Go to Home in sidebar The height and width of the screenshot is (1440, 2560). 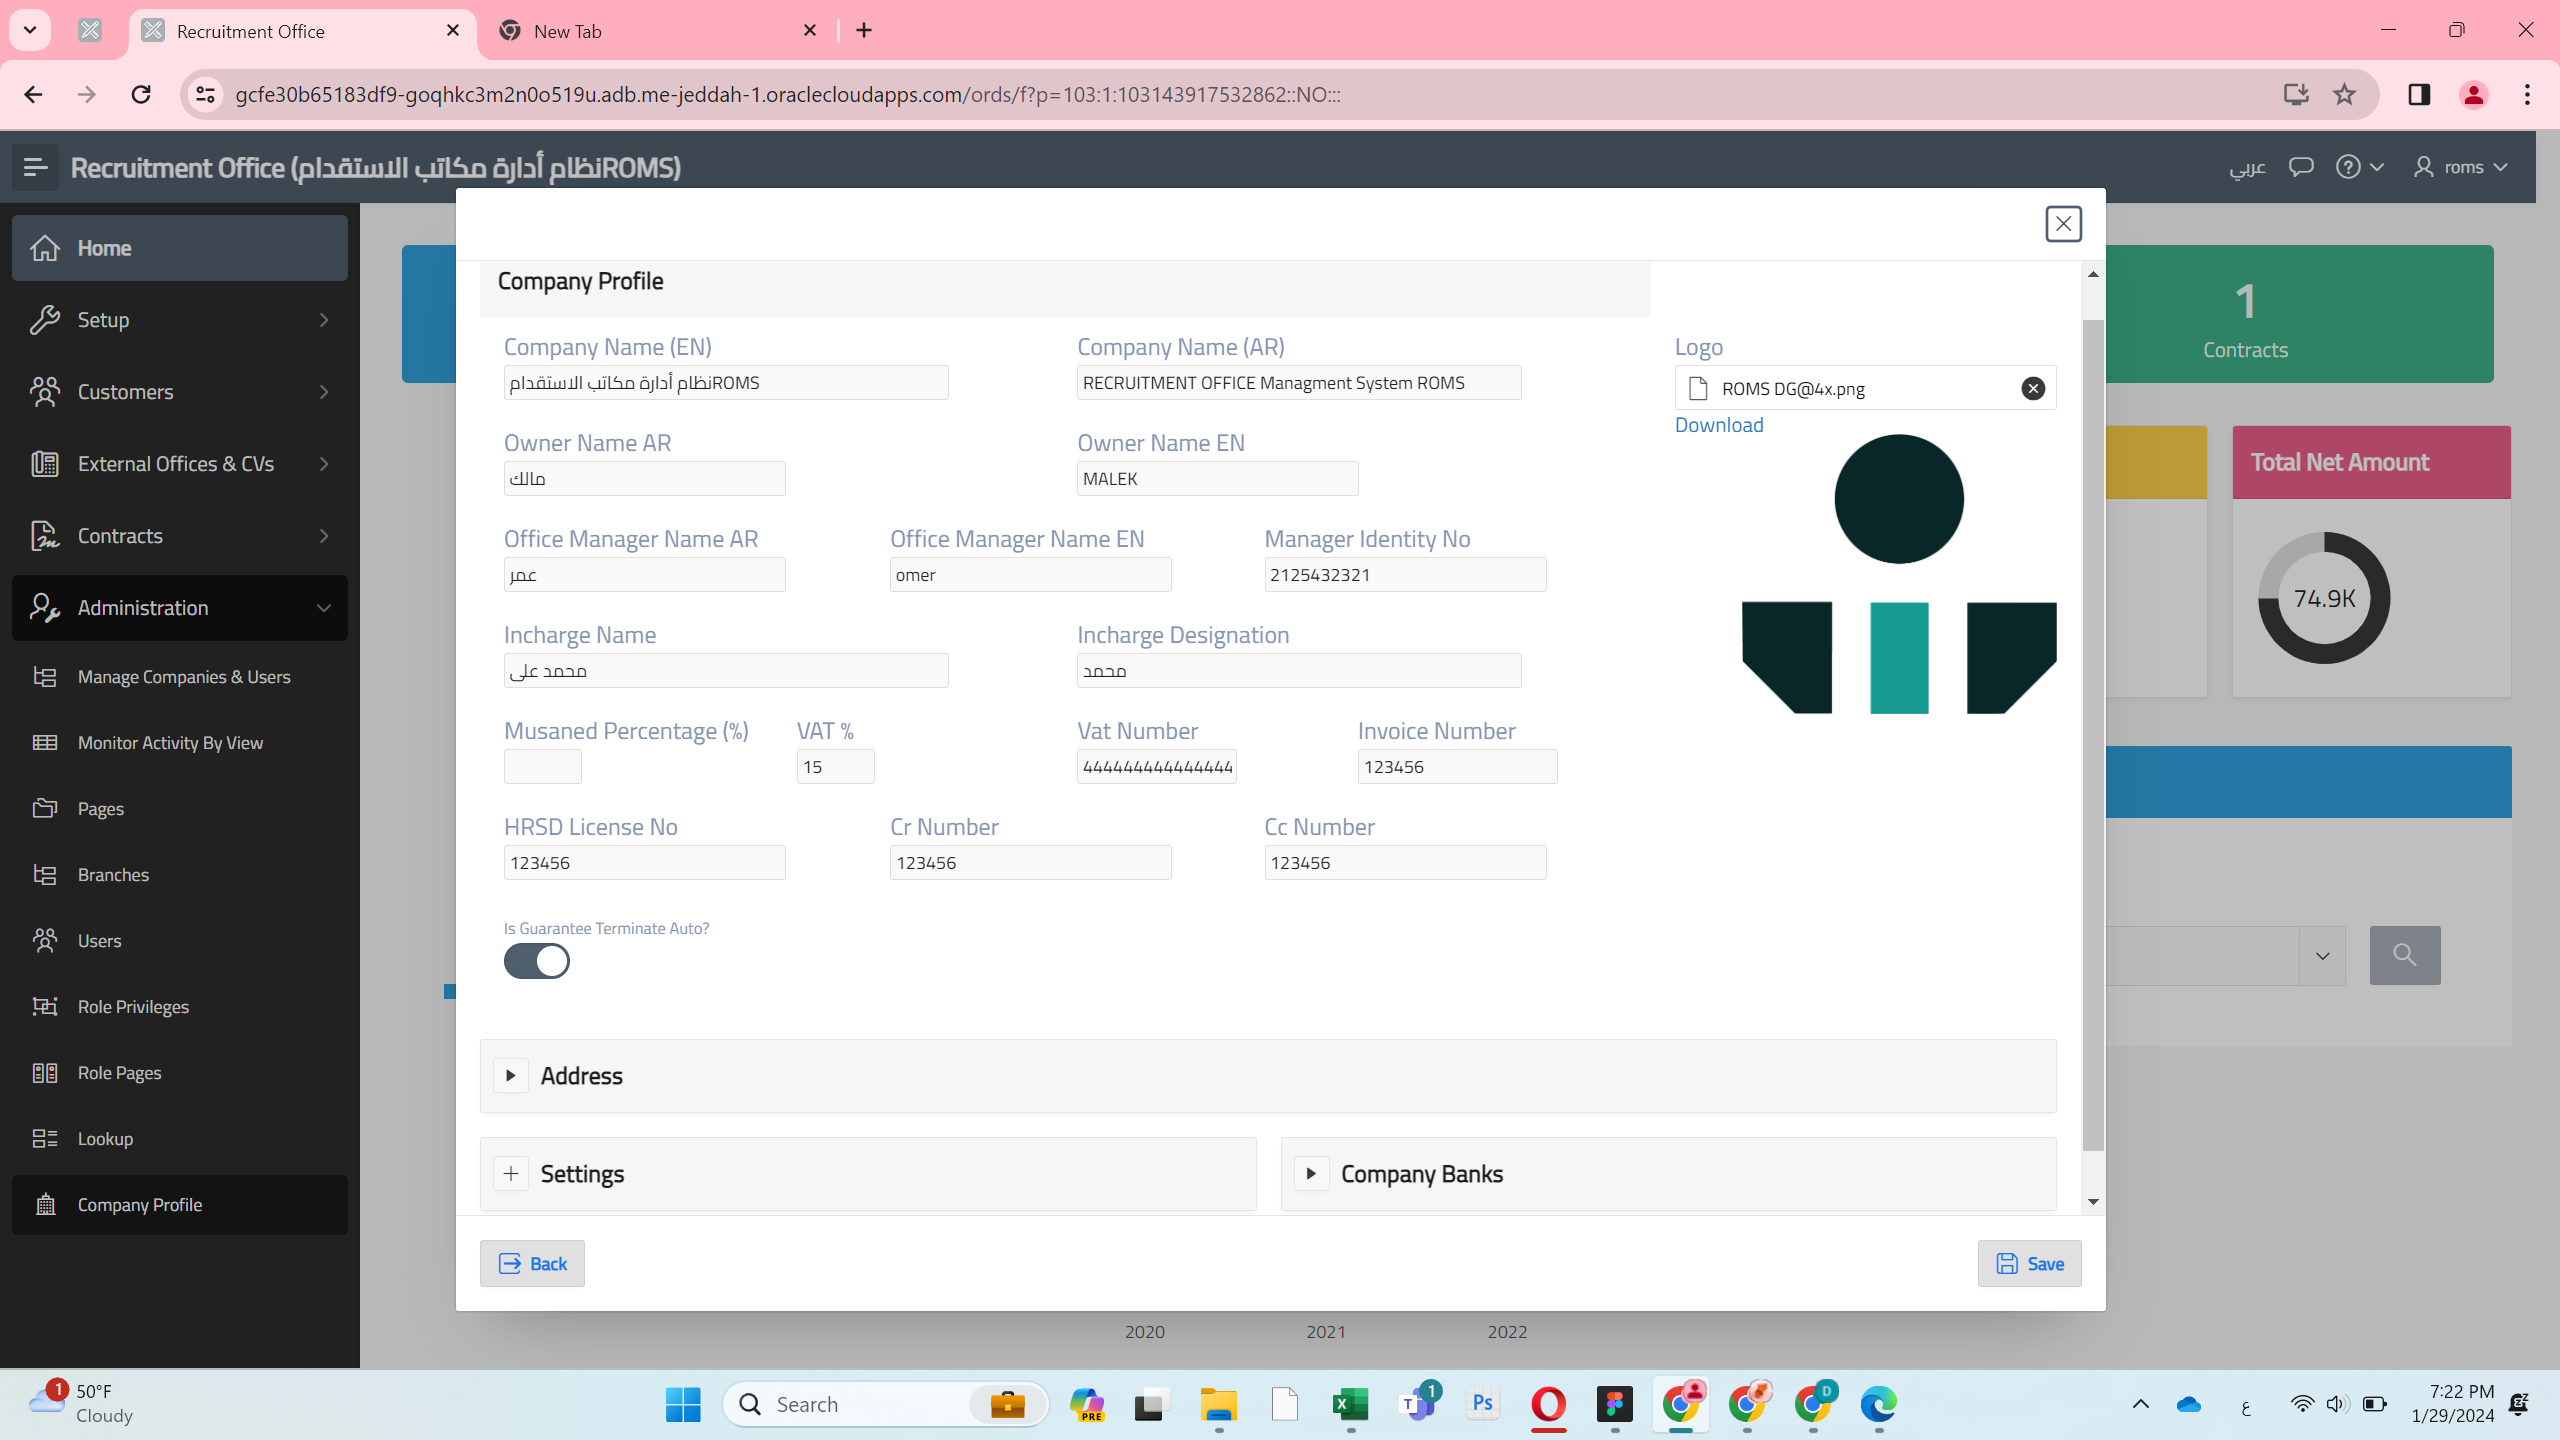[180, 248]
